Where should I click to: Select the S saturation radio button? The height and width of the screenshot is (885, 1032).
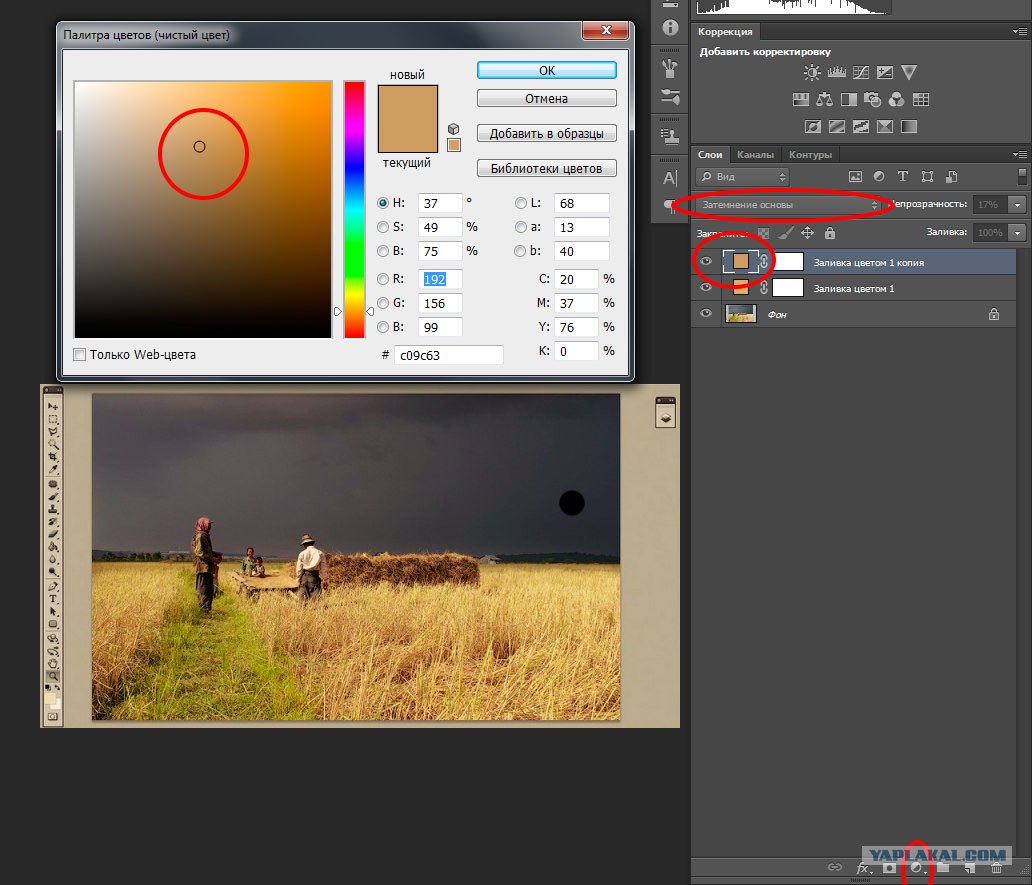click(382, 227)
